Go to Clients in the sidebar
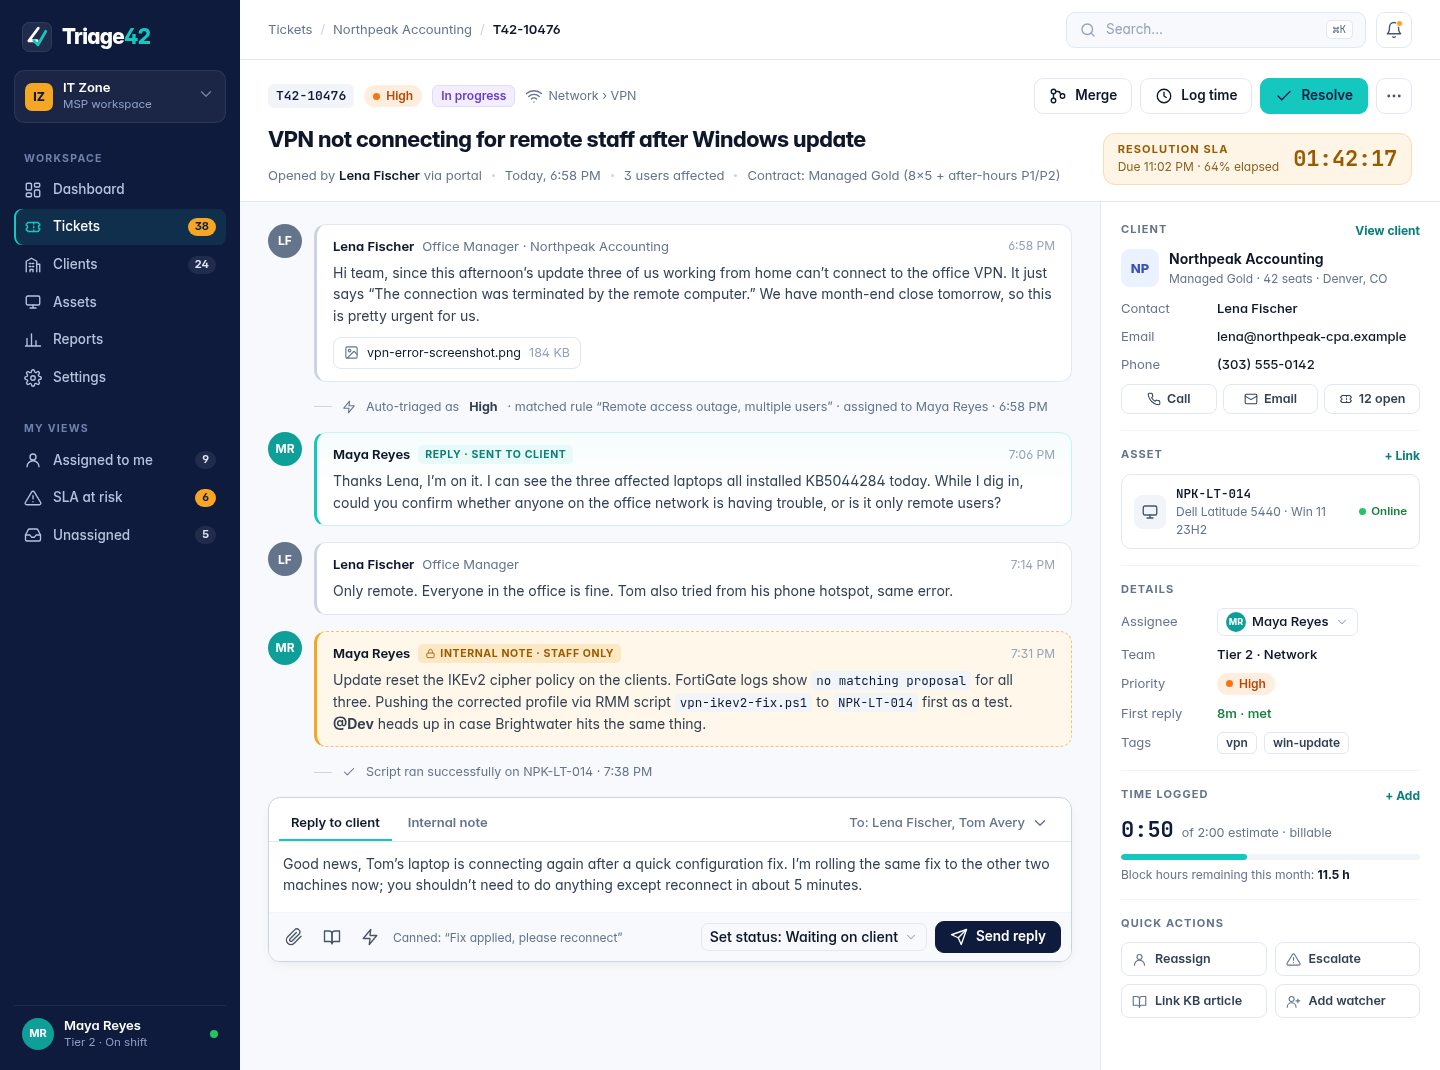 [x=120, y=264]
